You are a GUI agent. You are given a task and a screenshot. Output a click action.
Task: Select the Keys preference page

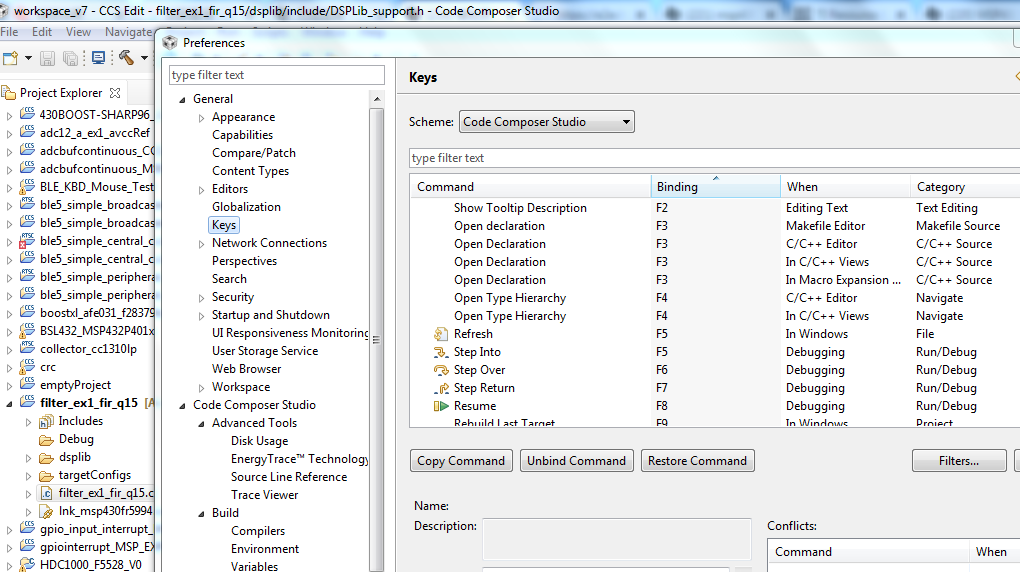(224, 225)
